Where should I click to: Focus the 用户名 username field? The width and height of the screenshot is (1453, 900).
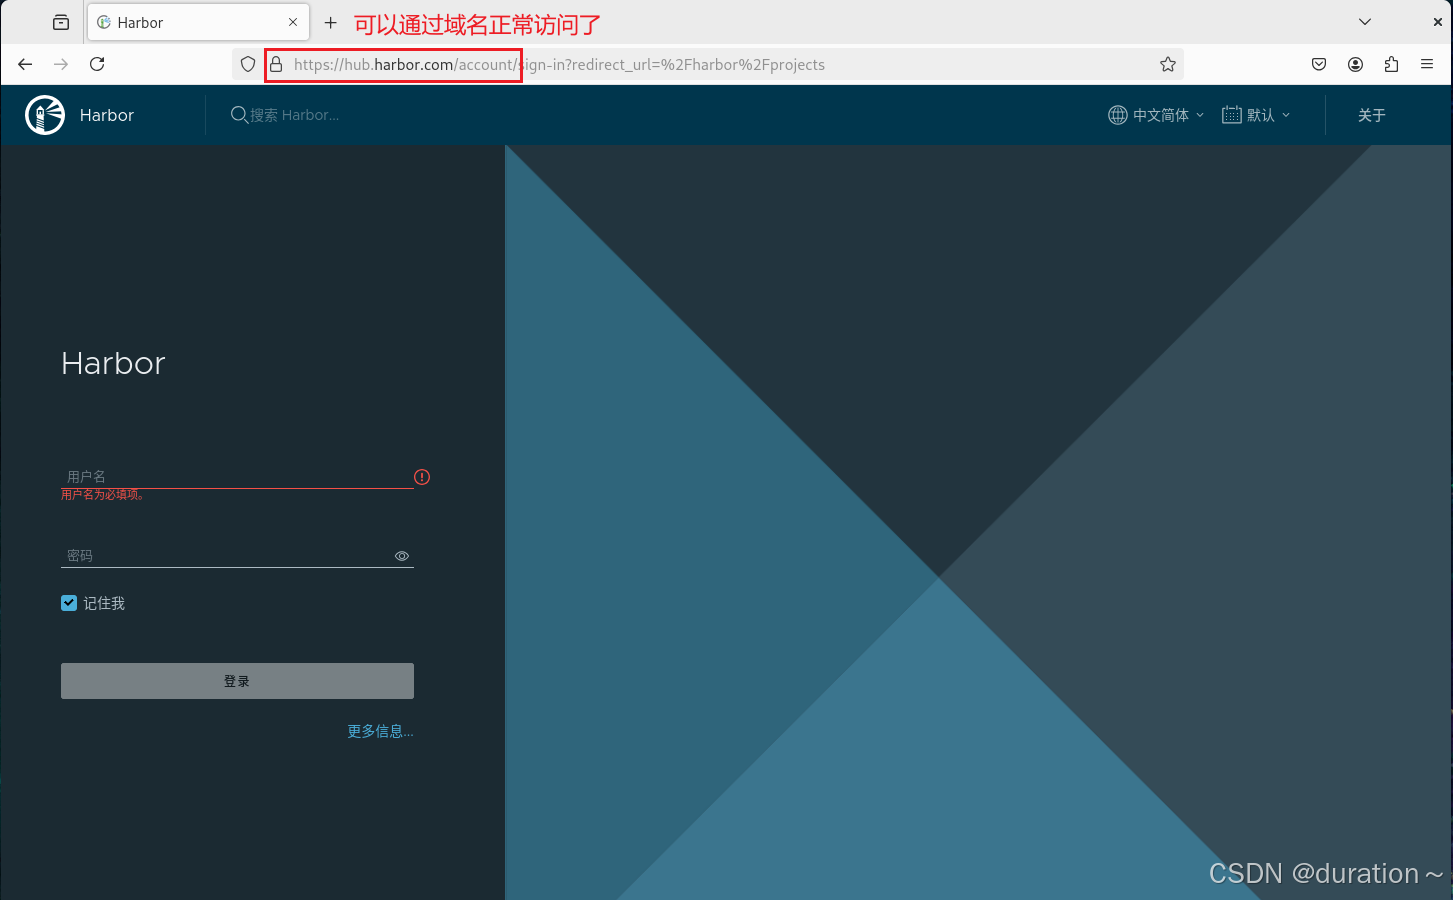coord(237,476)
